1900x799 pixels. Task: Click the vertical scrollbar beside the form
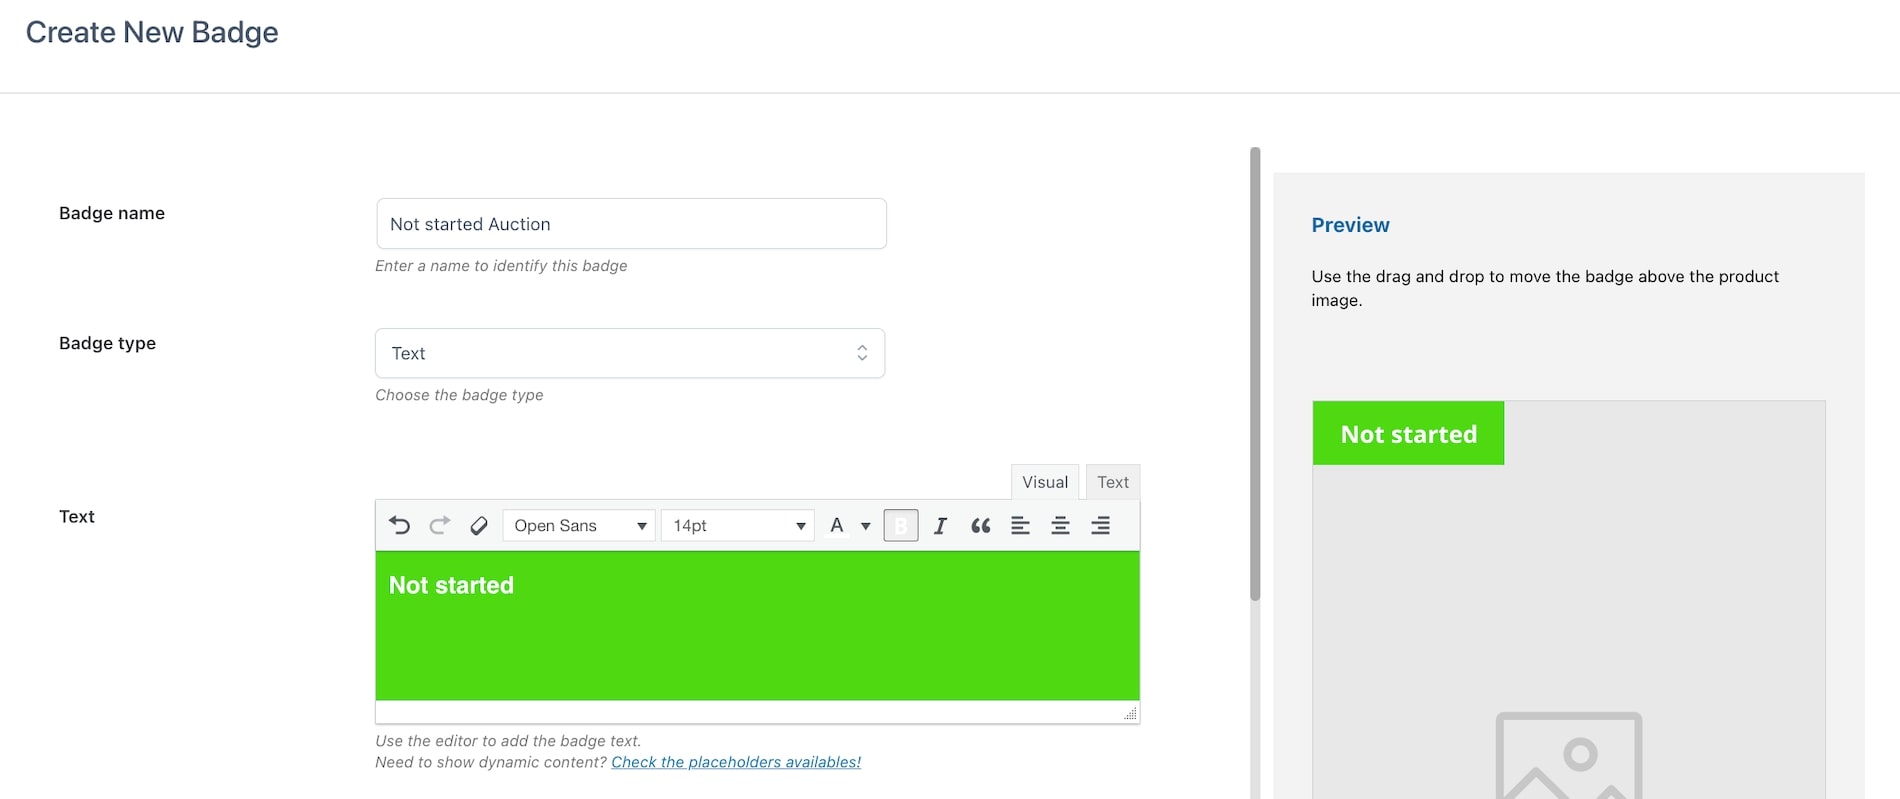pyautogui.click(x=1255, y=375)
